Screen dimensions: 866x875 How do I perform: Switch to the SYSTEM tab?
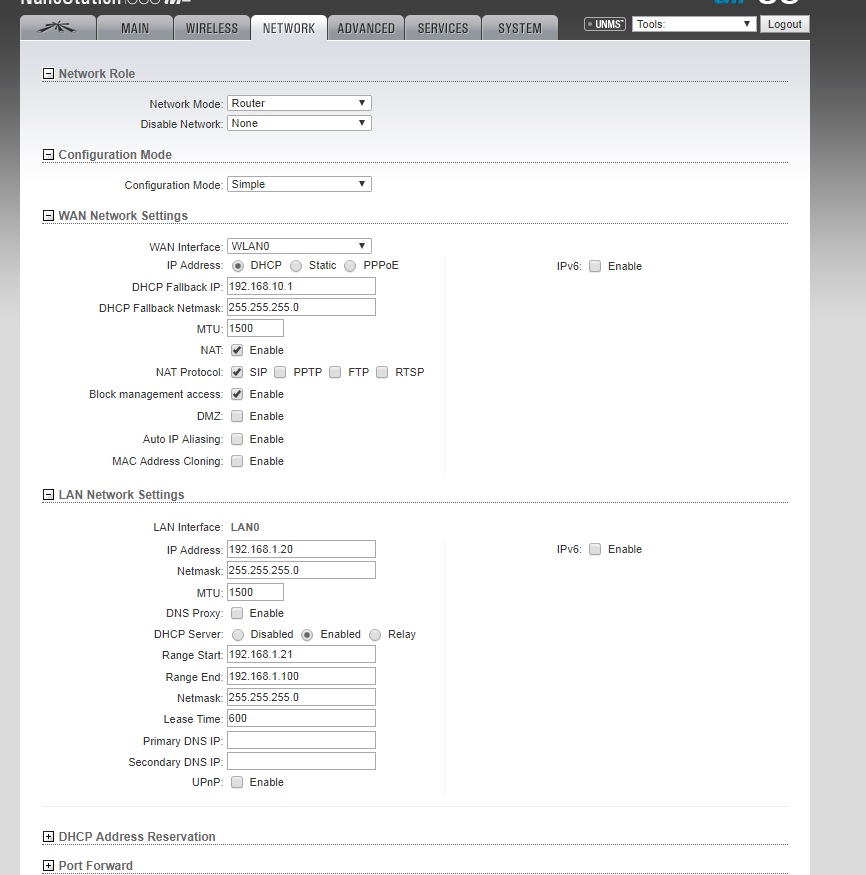519,28
